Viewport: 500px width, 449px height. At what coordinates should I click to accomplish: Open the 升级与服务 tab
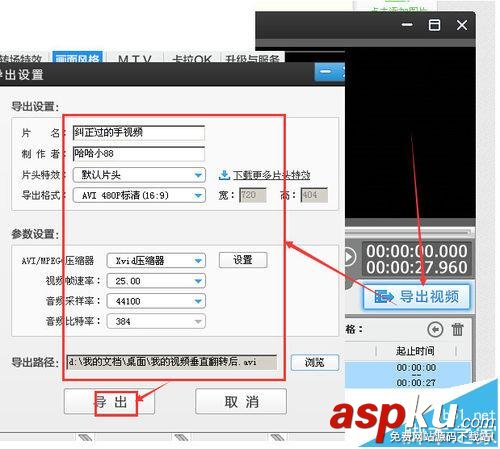click(252, 58)
